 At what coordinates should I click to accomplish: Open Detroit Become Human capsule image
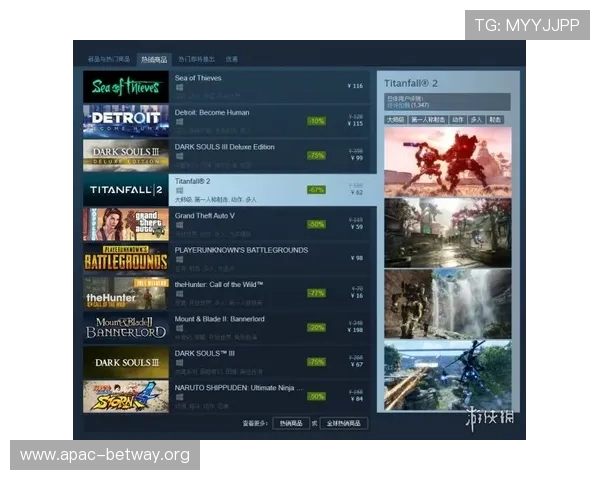pos(126,121)
